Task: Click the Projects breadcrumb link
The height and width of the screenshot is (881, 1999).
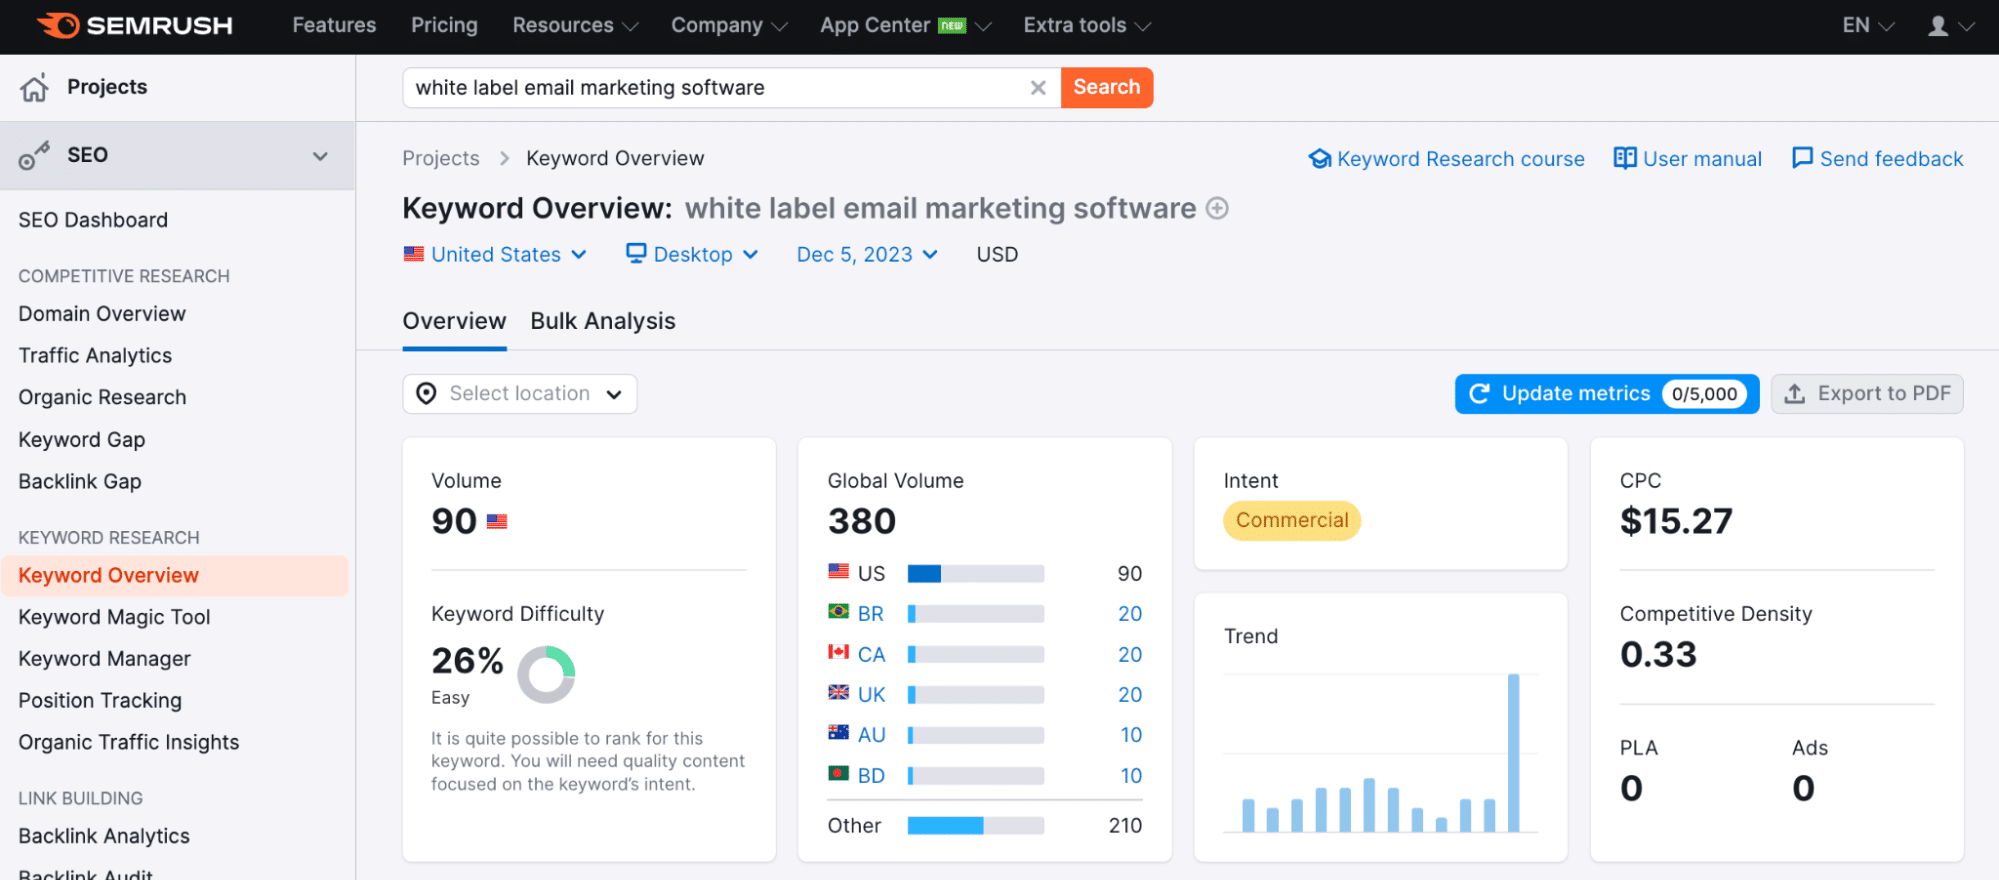Action: [441, 158]
